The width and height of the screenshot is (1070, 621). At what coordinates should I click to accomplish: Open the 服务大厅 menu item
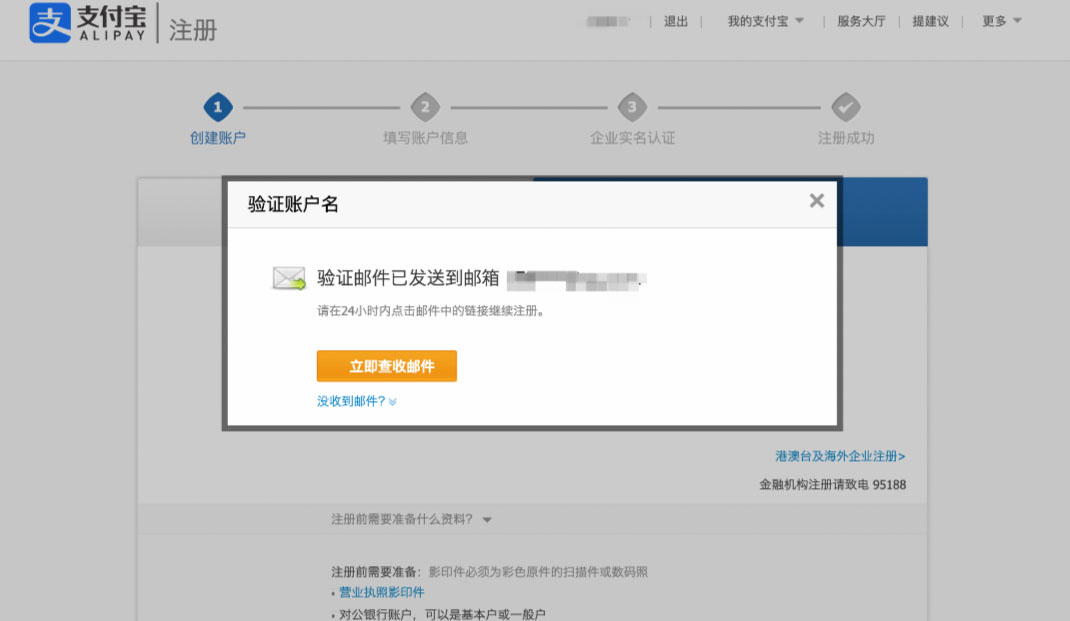coord(860,20)
